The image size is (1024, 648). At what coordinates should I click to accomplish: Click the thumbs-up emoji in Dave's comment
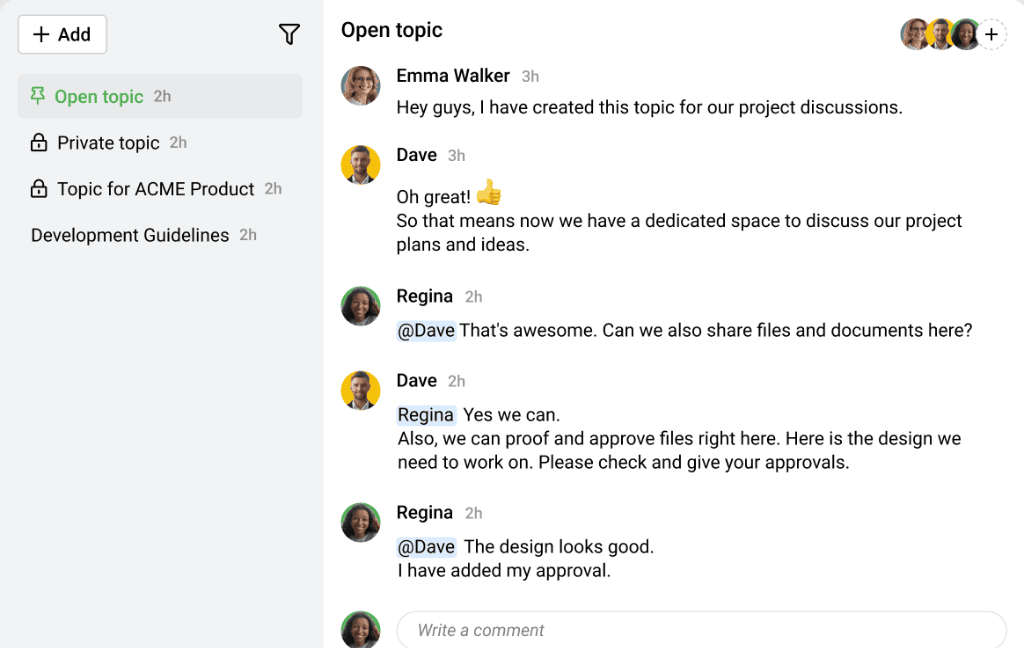pyautogui.click(x=488, y=193)
